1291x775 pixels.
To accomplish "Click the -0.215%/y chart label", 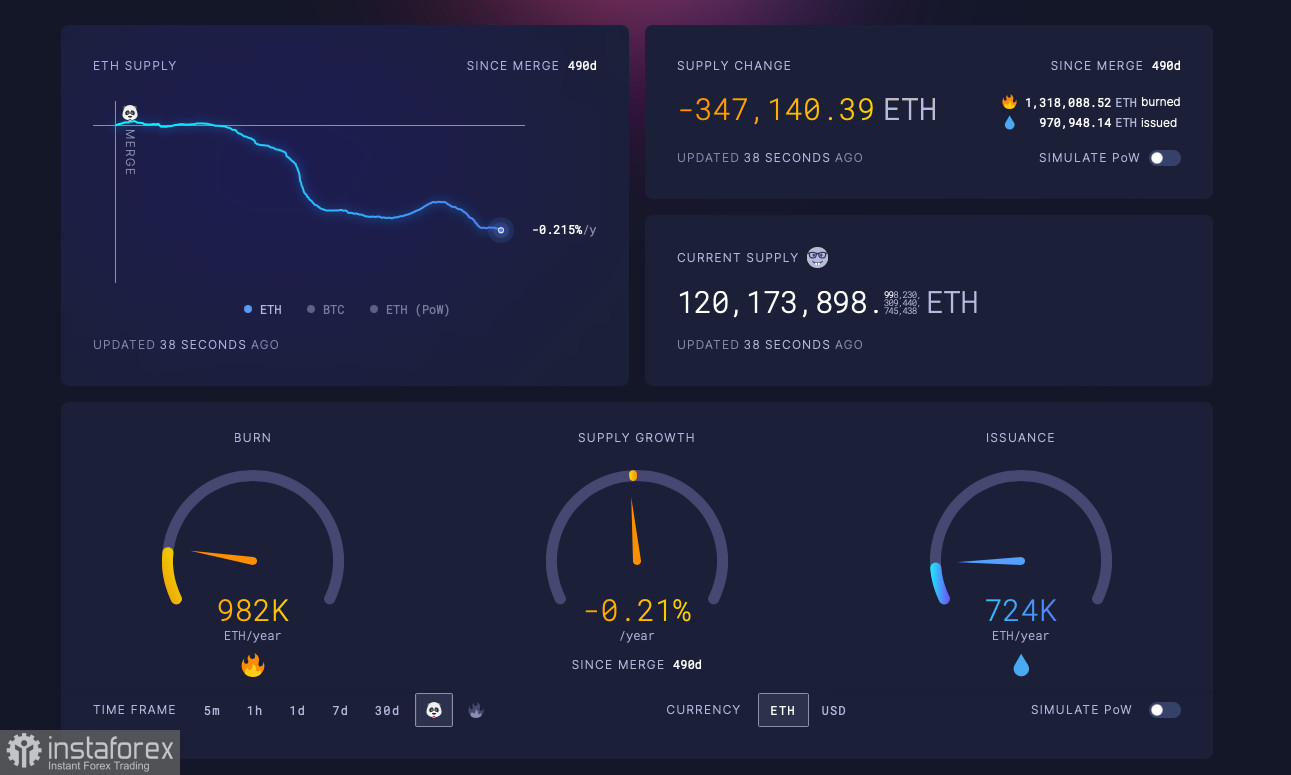I will point(564,230).
